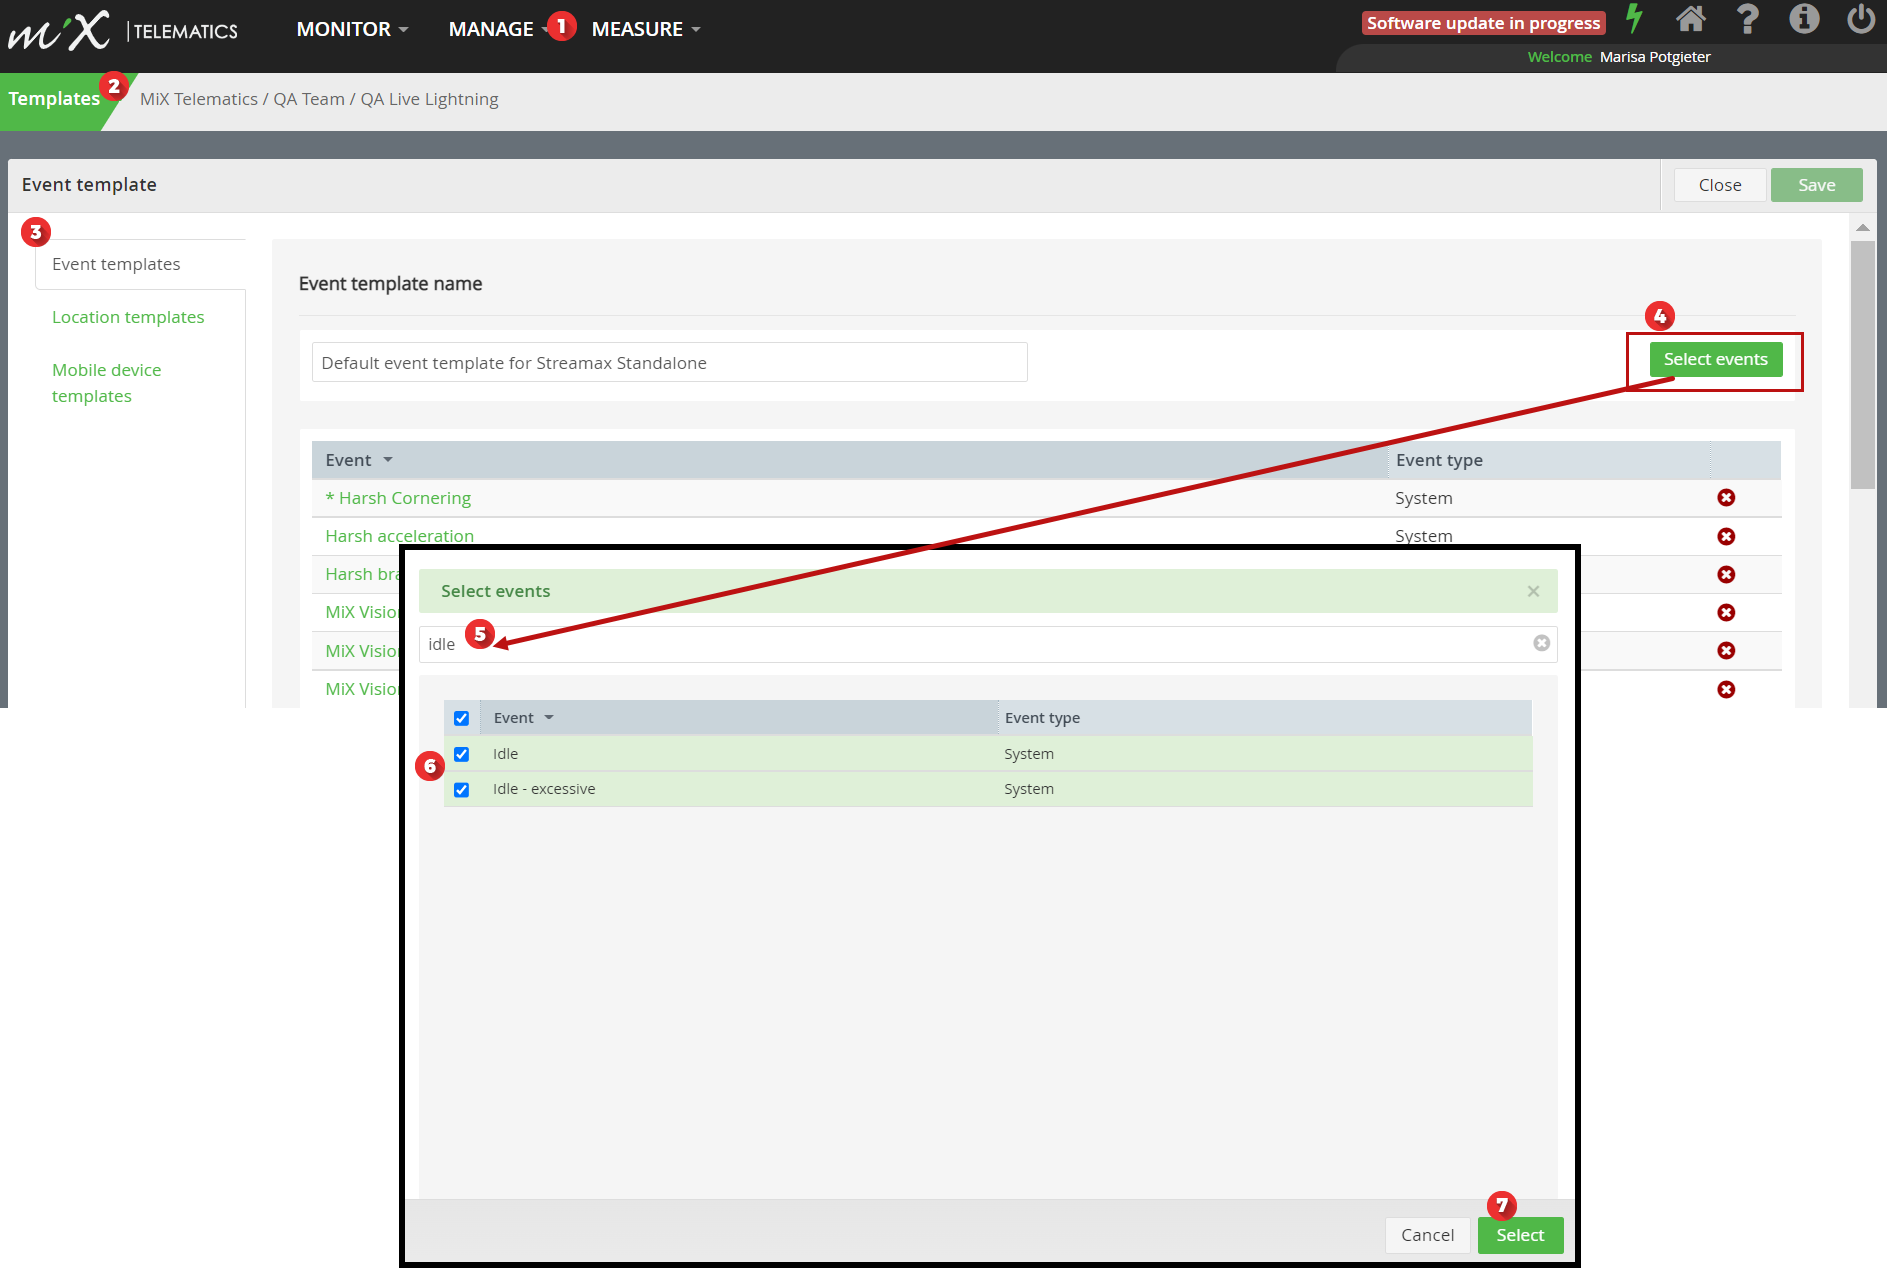Remove the third MiX Vision event row

(x=1726, y=689)
